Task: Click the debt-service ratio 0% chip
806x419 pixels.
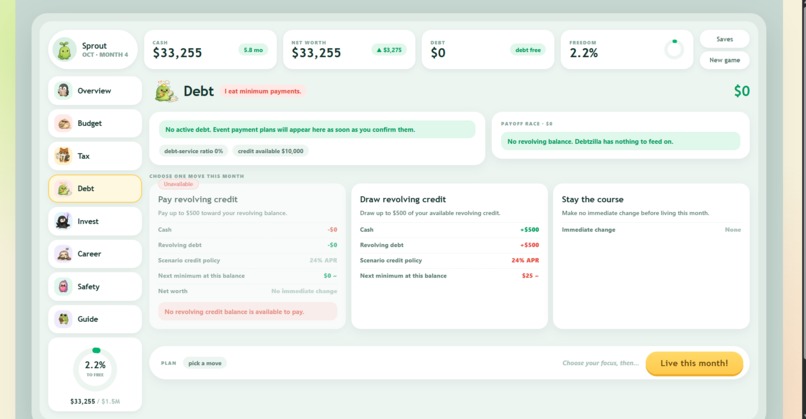Action: [193, 151]
